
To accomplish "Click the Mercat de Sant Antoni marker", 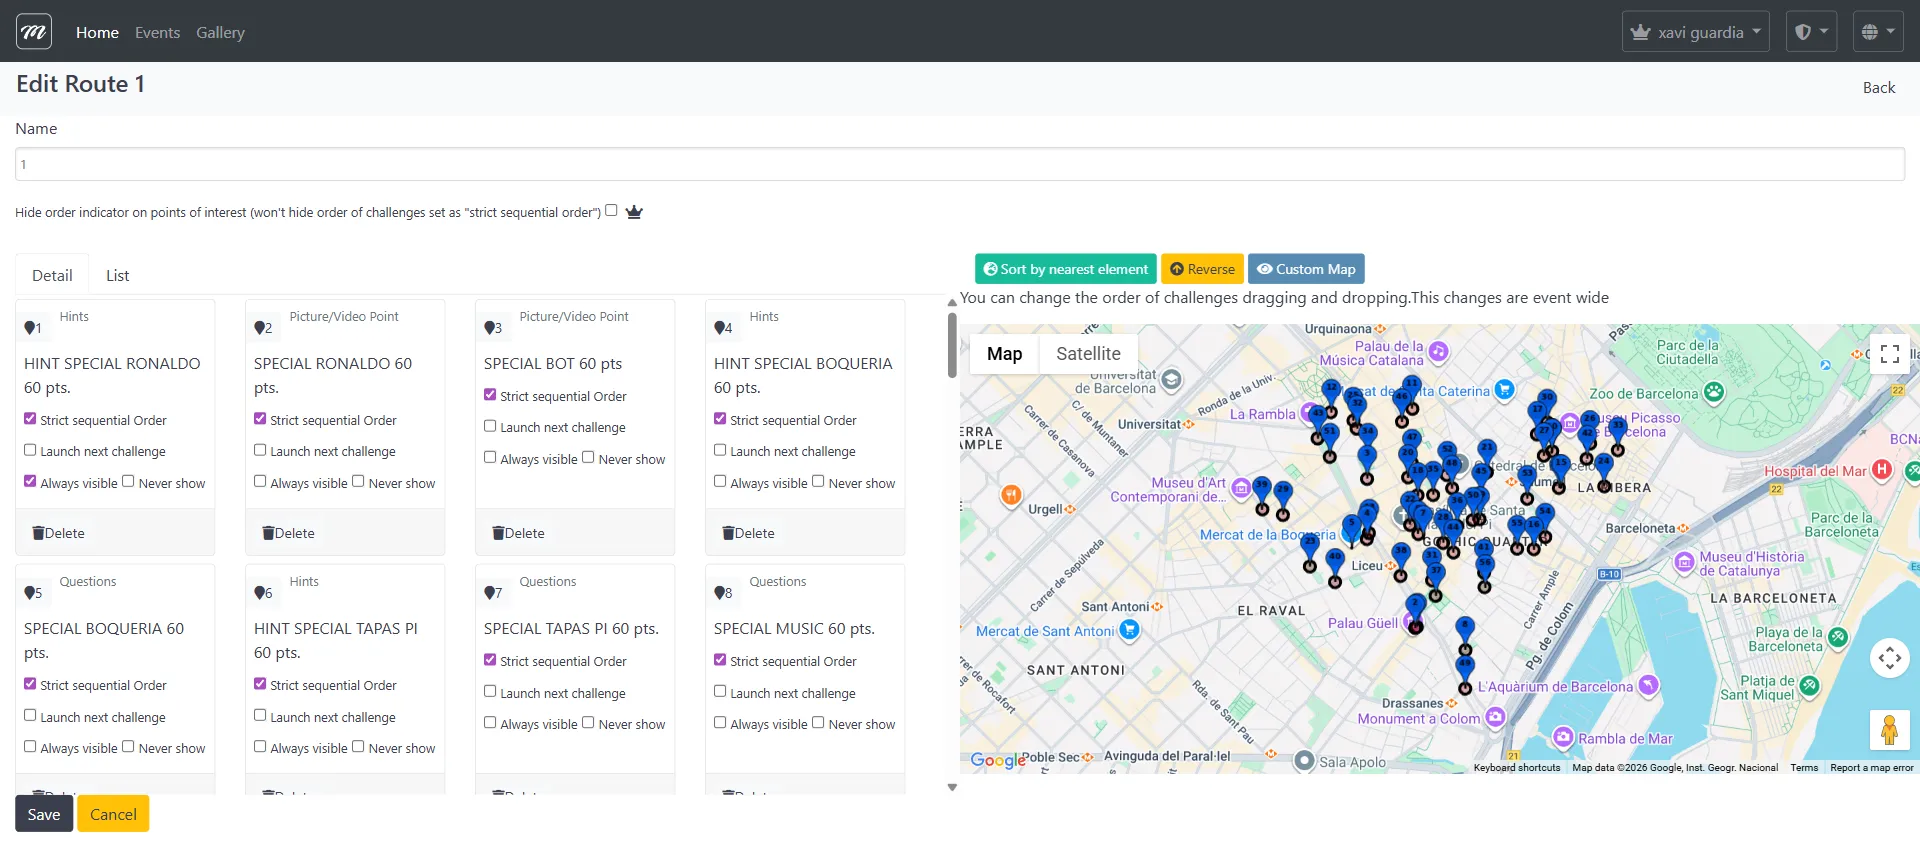I will [1130, 630].
